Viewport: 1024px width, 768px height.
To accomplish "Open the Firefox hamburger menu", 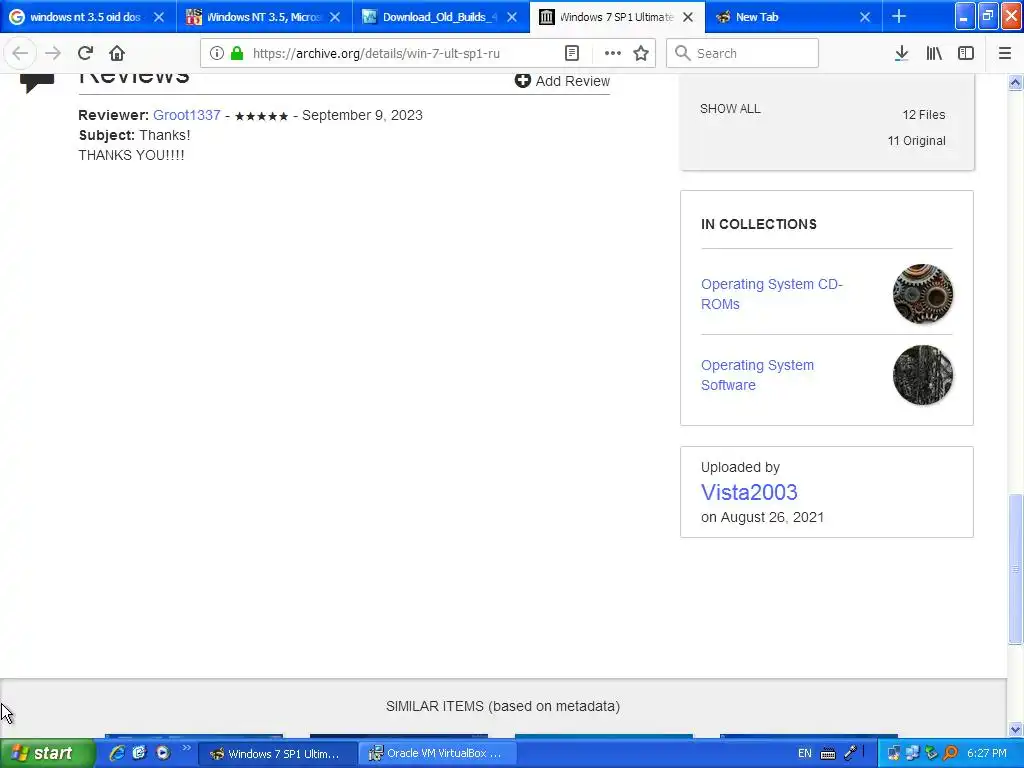I will pos(1005,53).
